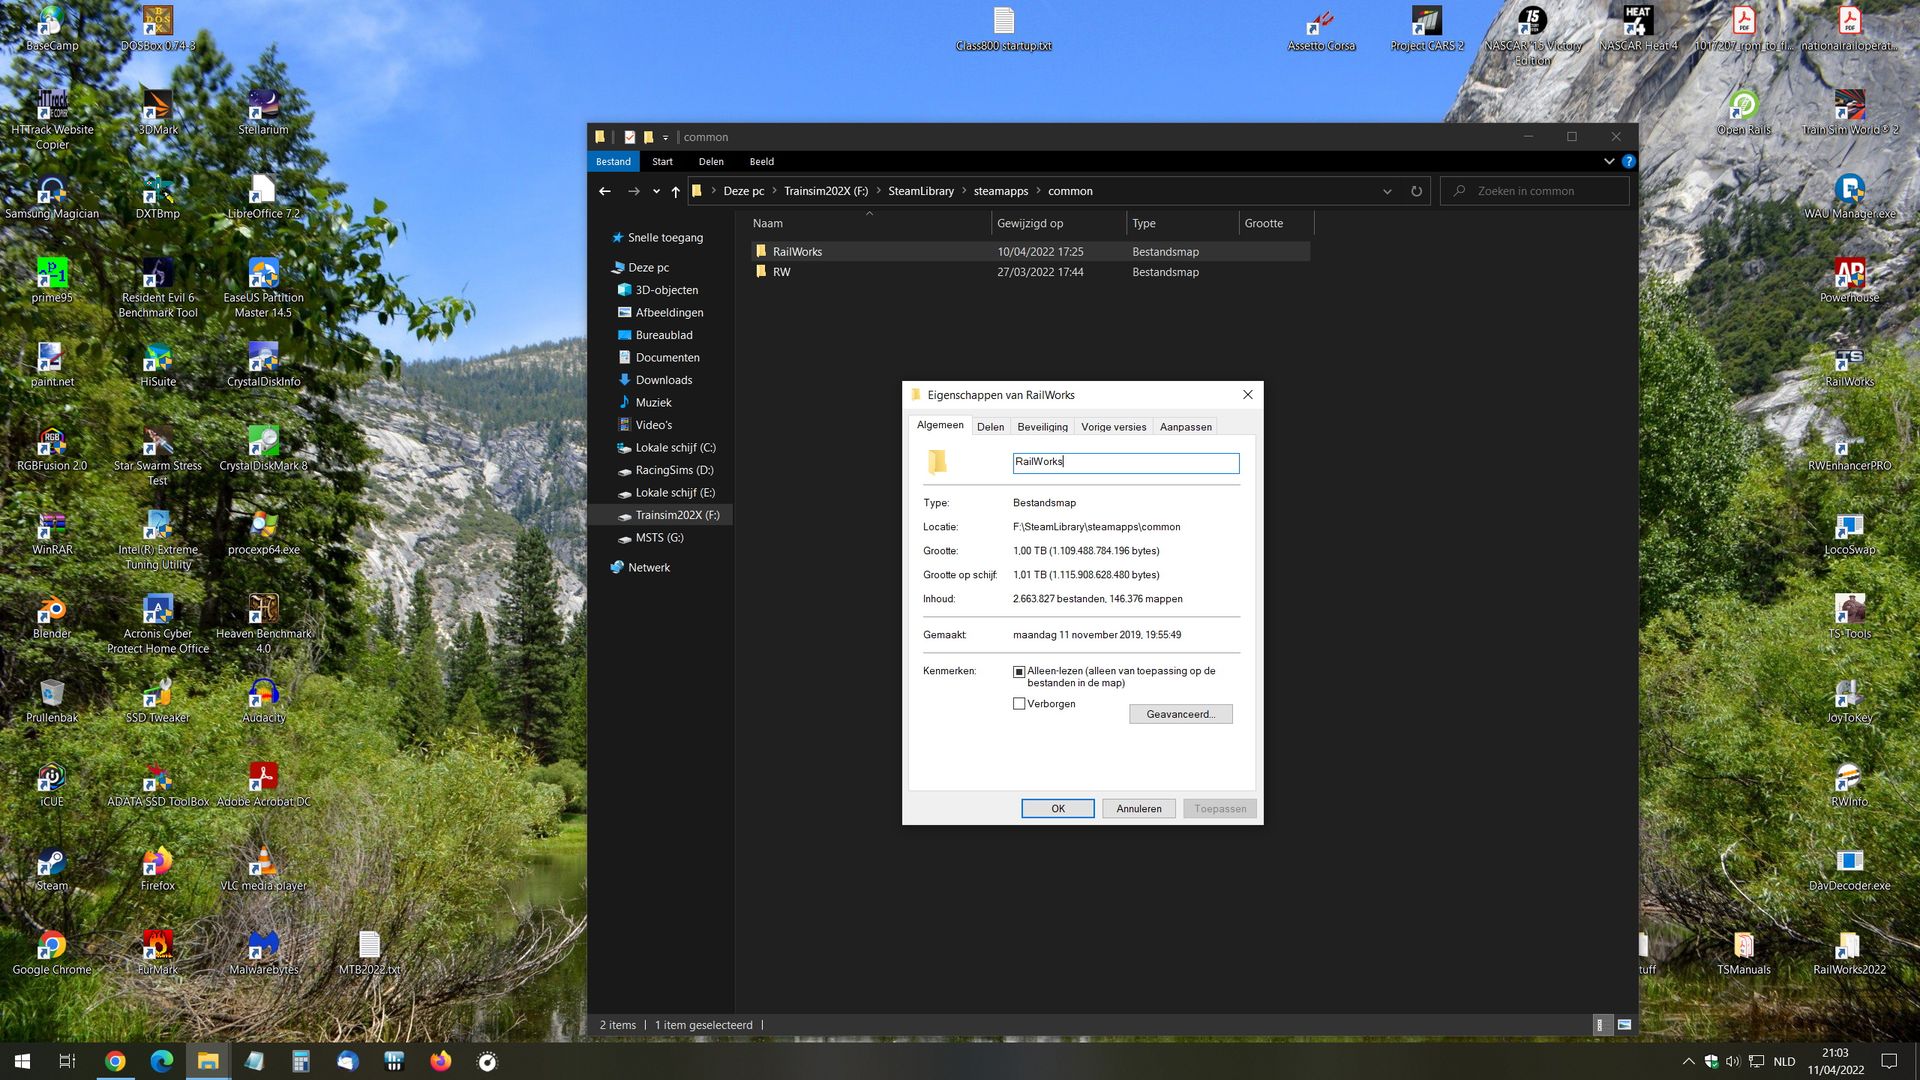Viewport: 1920px width, 1080px height.
Task: Open the Explorer help question mark icon
Action: point(1628,161)
